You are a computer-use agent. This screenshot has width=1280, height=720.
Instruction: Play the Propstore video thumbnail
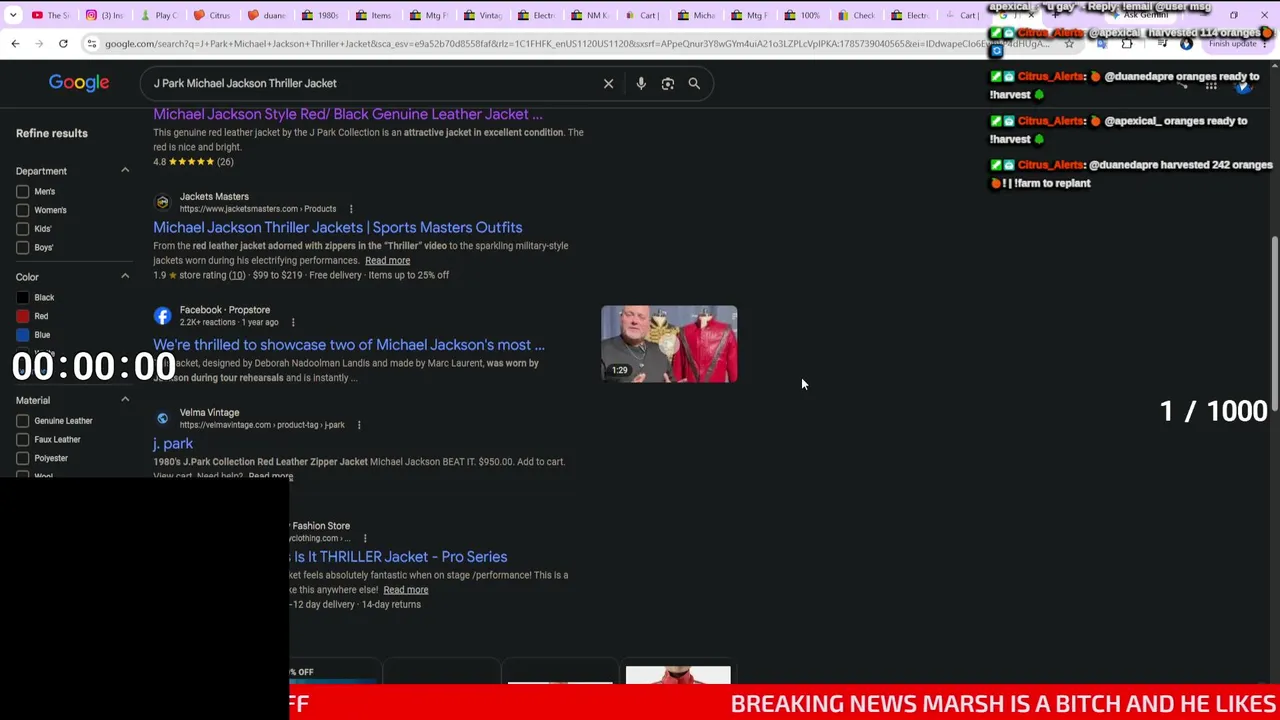point(669,344)
